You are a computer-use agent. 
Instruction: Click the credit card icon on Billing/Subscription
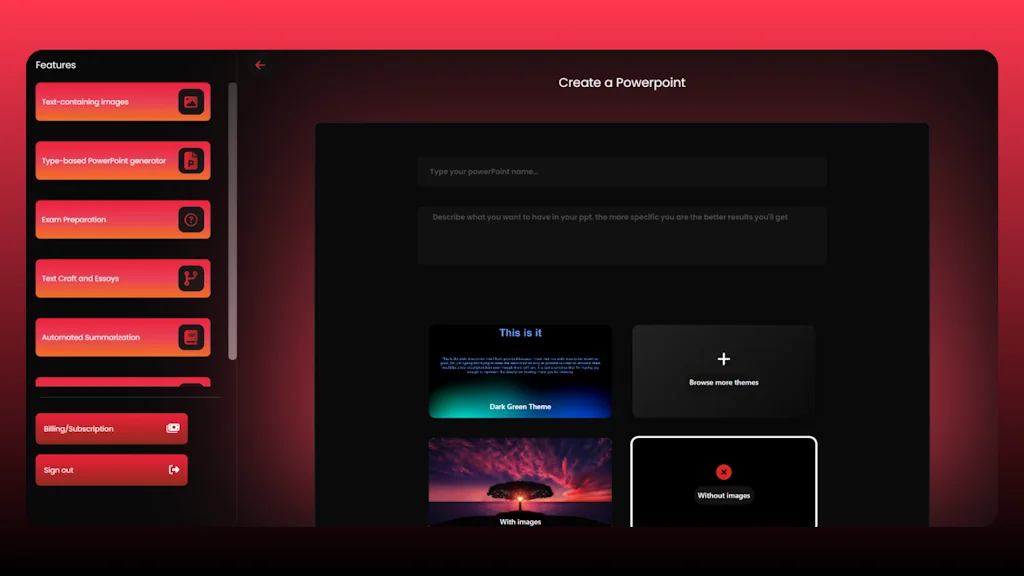tap(174, 428)
